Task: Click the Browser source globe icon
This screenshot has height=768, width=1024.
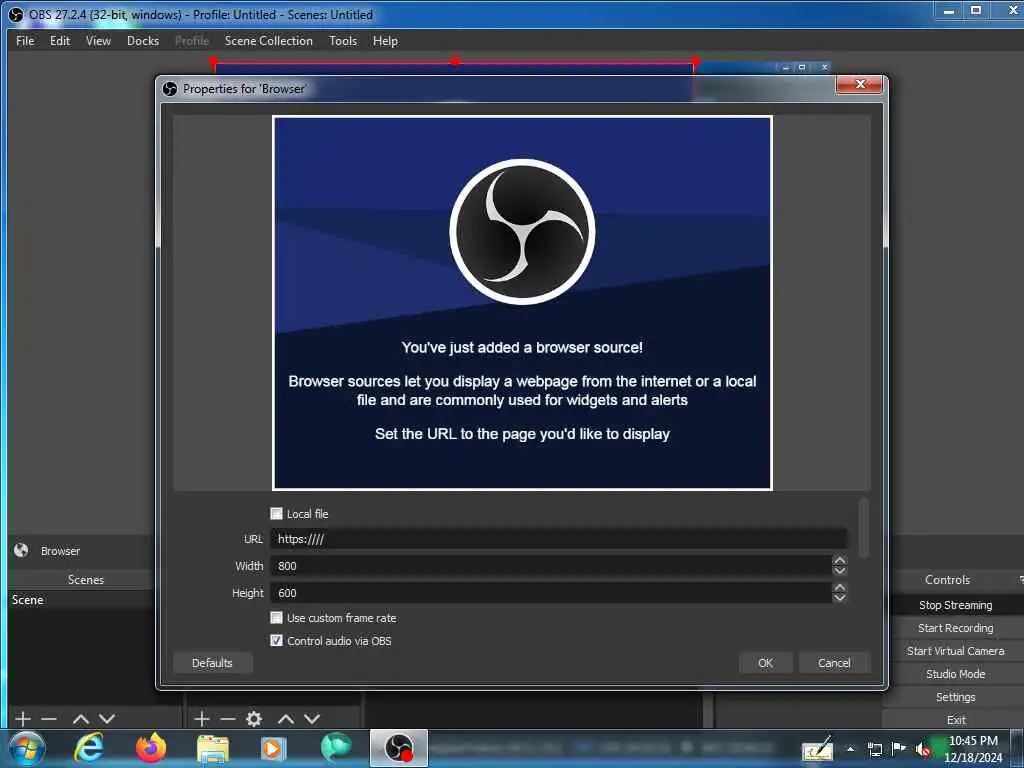Action: 21,551
